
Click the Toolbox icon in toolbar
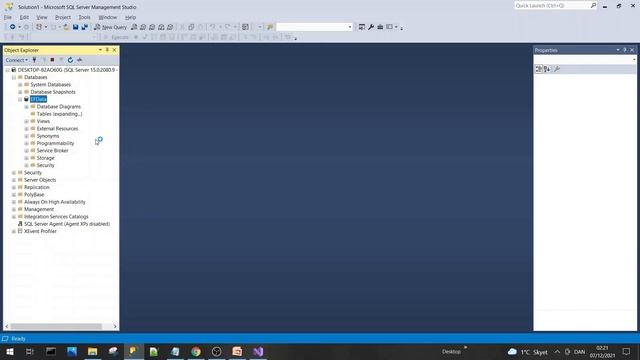(380, 27)
